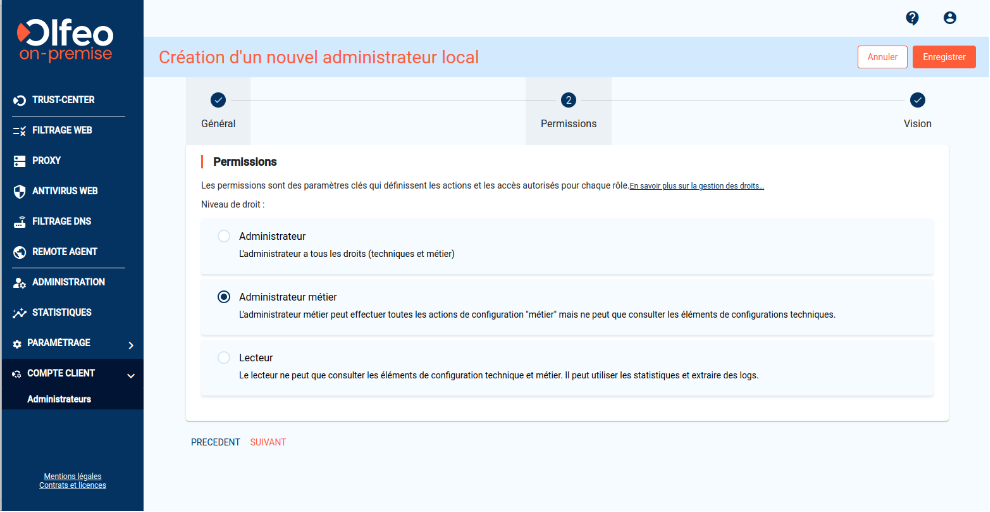The image size is (990, 512).
Task: Collapse the Compte Client section
Action: pos(130,375)
